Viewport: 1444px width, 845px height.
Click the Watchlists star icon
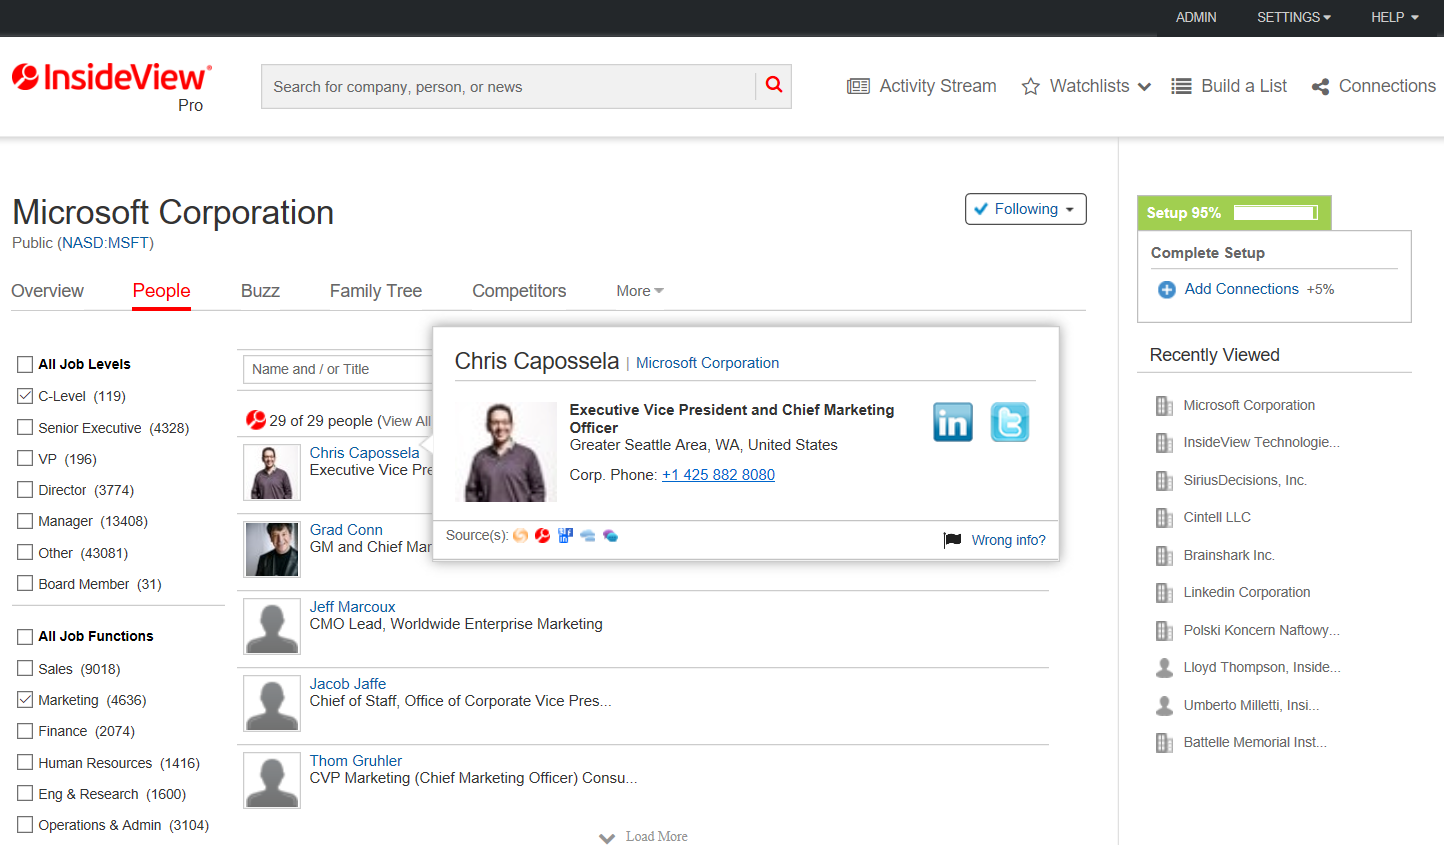pos(1030,86)
